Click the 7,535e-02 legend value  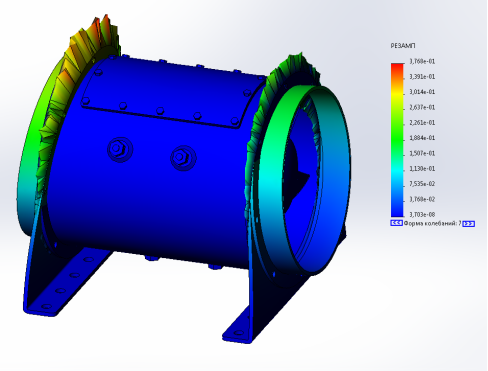422,184
